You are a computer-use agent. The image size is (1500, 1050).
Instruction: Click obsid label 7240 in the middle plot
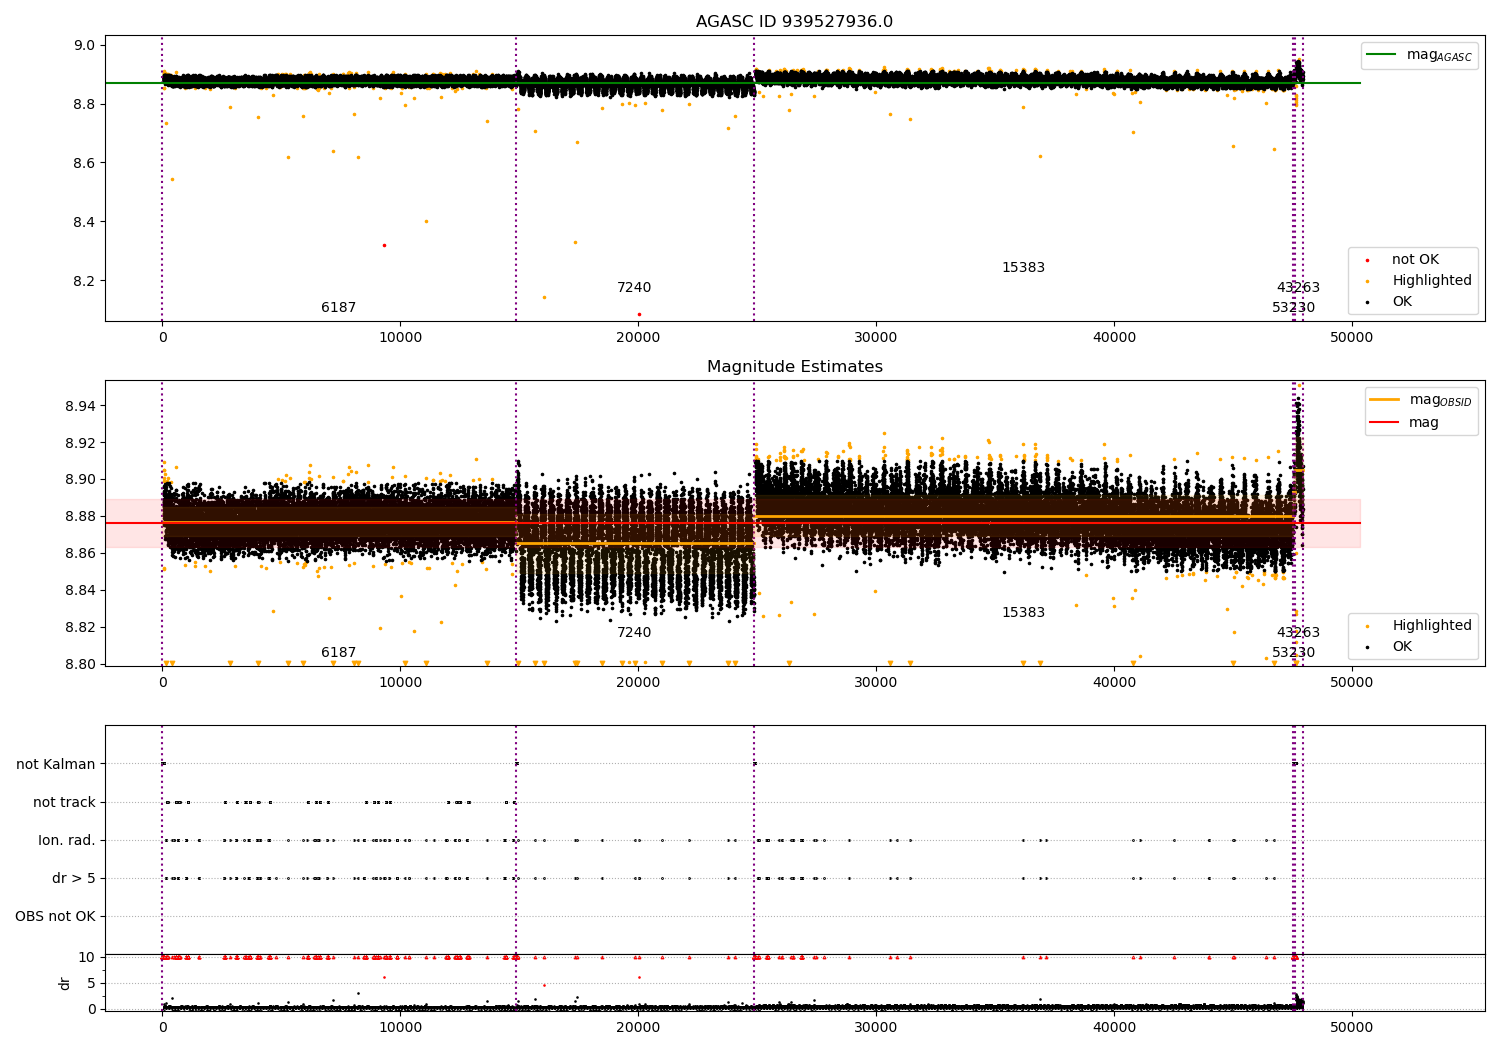(x=634, y=633)
